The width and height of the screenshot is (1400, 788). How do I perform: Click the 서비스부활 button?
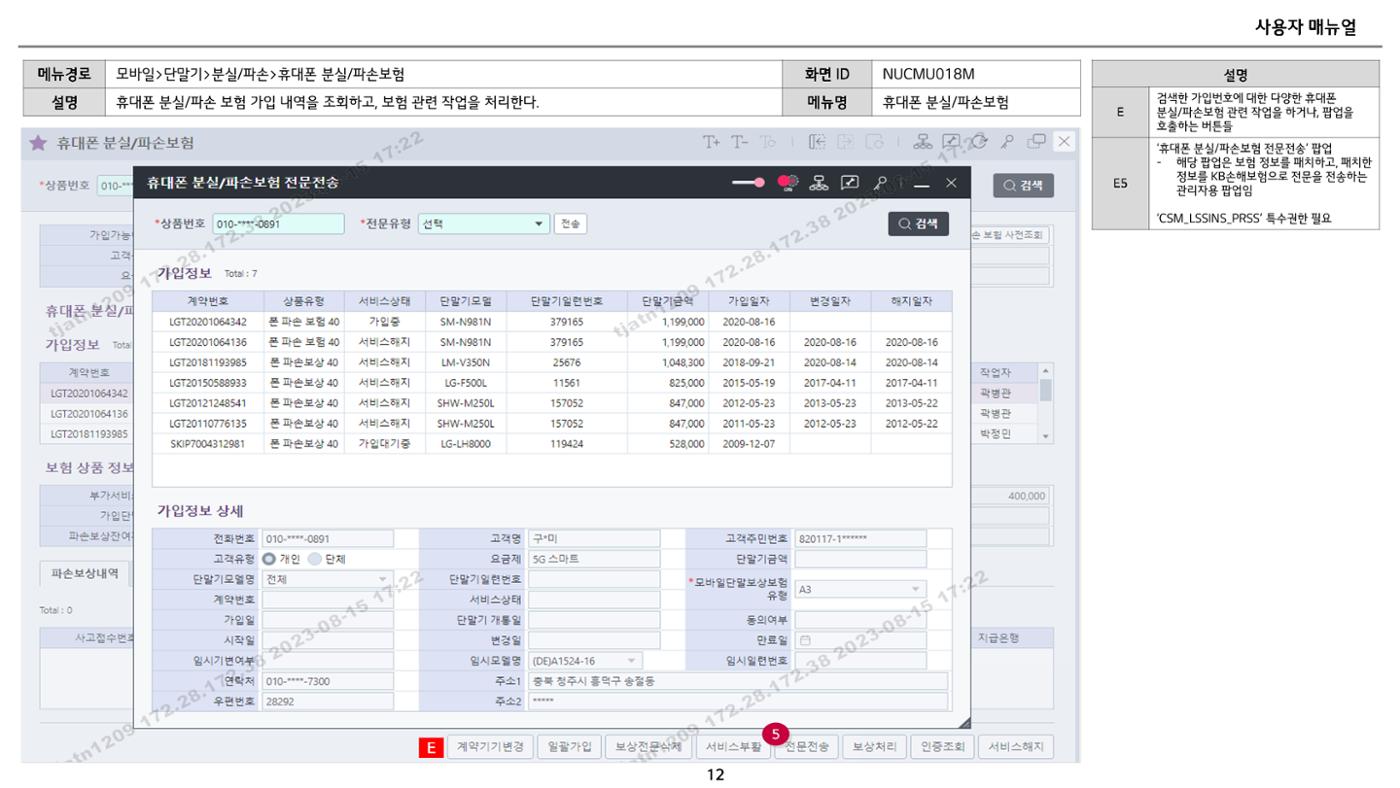(732, 746)
